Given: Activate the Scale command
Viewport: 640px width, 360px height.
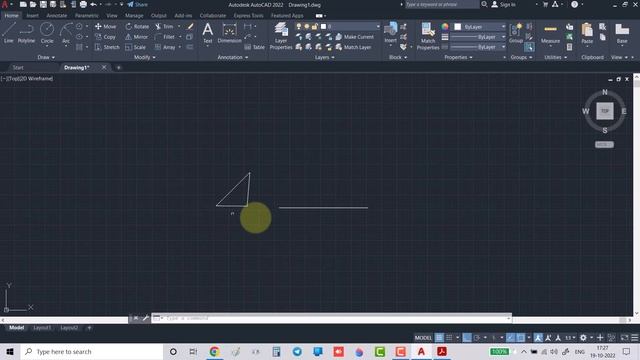Looking at the screenshot, I should pyautogui.click(x=136, y=47).
